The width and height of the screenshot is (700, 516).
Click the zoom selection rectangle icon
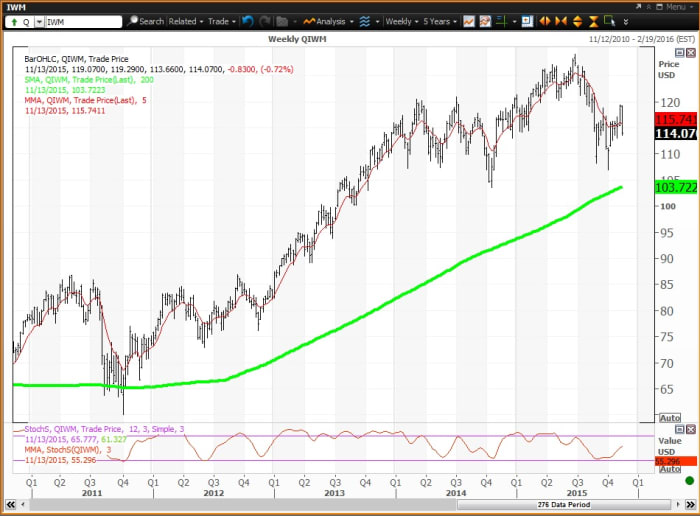(x=609, y=21)
